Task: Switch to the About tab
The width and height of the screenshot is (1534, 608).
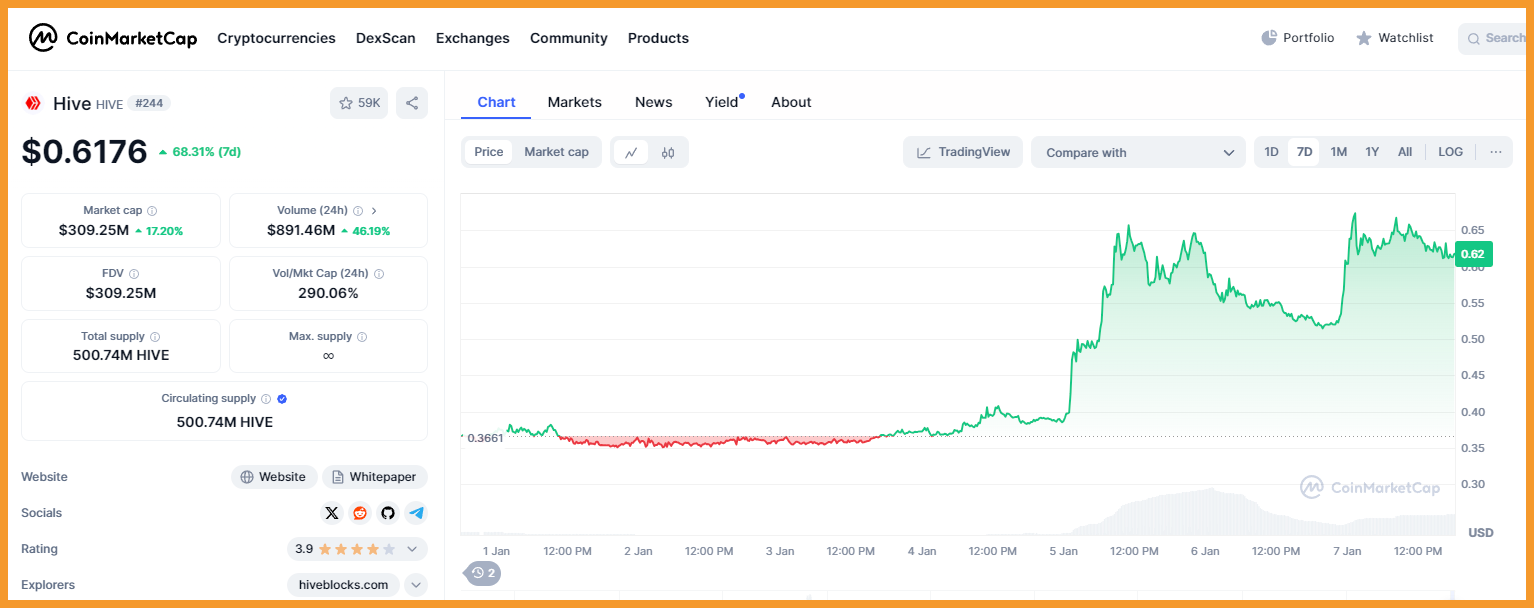Action: [791, 102]
